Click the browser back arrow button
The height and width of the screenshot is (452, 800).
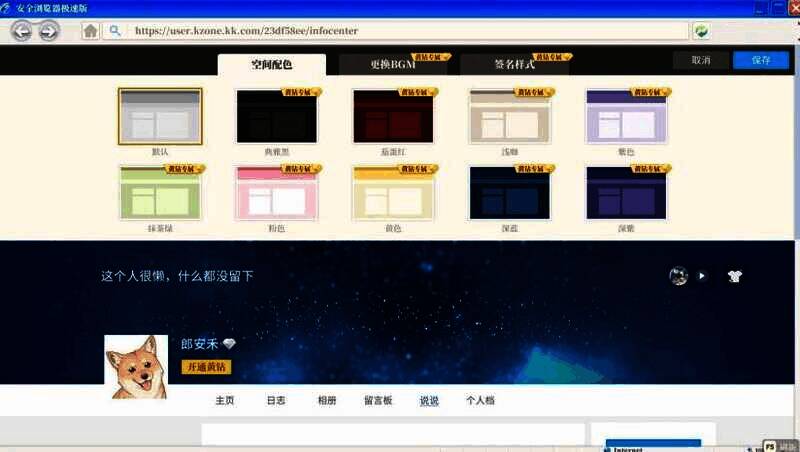click(21, 31)
